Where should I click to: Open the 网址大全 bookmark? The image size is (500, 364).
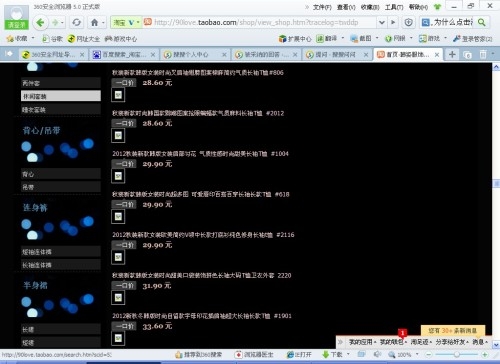tap(84, 39)
